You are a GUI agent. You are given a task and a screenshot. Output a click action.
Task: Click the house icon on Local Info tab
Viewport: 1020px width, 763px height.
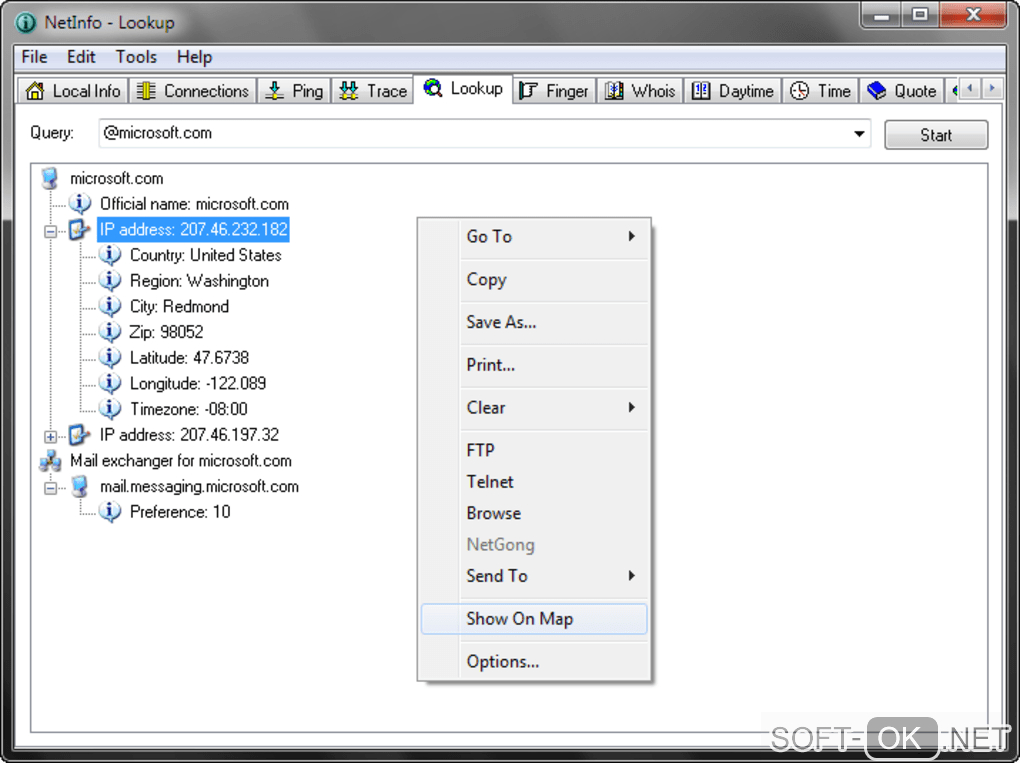[35, 91]
